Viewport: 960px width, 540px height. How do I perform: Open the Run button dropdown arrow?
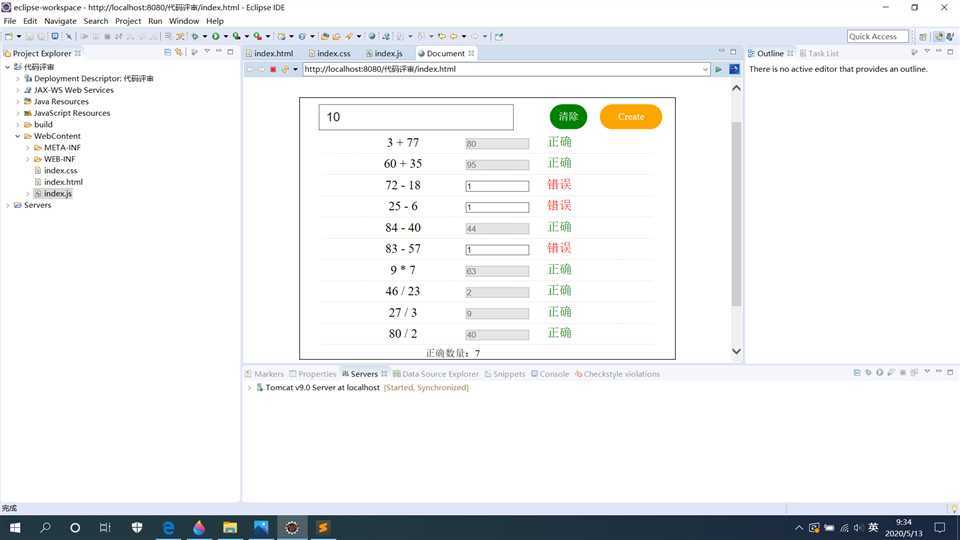click(x=225, y=36)
